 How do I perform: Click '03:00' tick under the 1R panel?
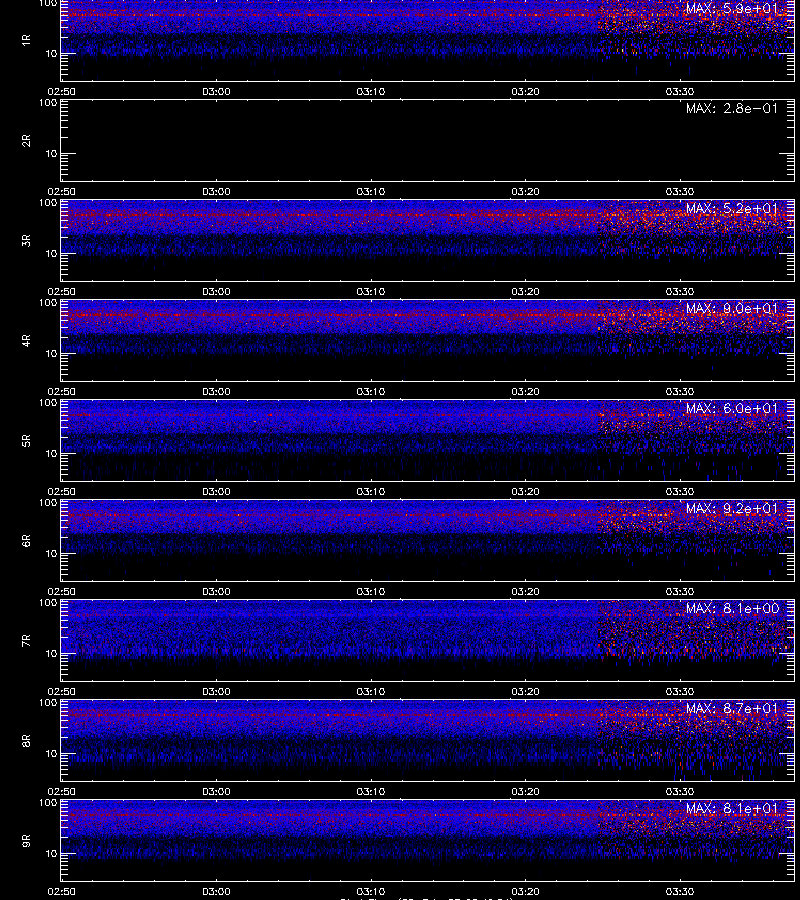[216, 91]
